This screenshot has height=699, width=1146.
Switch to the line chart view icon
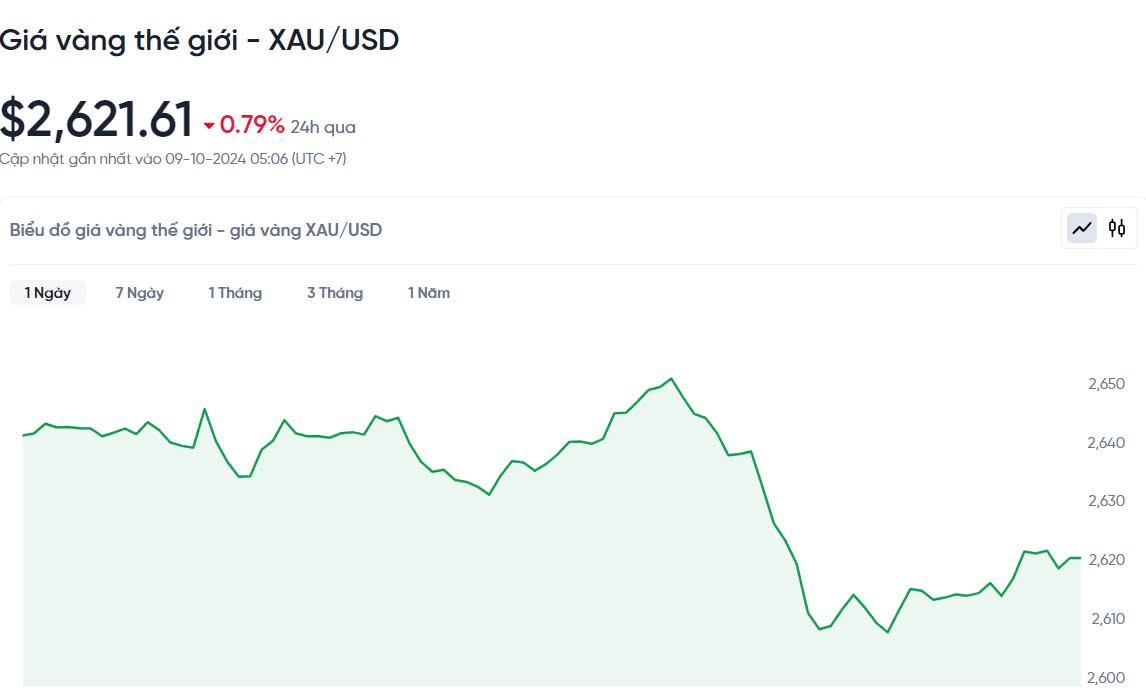[1082, 228]
